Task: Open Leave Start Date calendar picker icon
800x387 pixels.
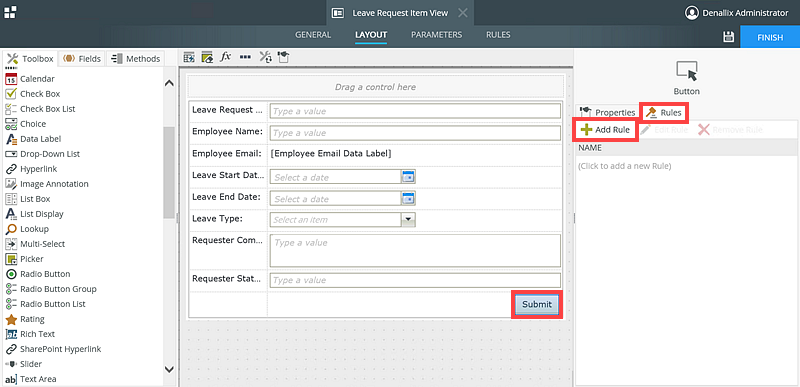Action: pyautogui.click(x=408, y=177)
